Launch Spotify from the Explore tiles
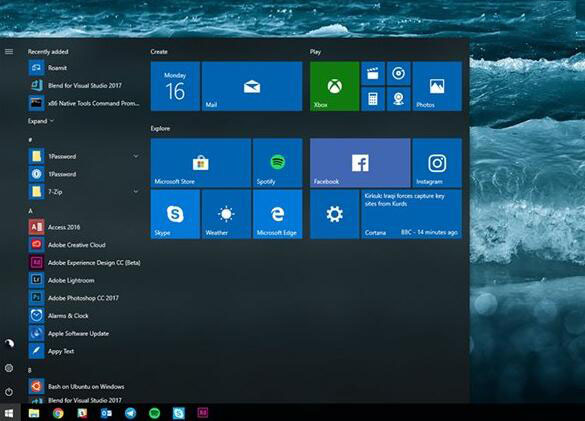 [278, 163]
